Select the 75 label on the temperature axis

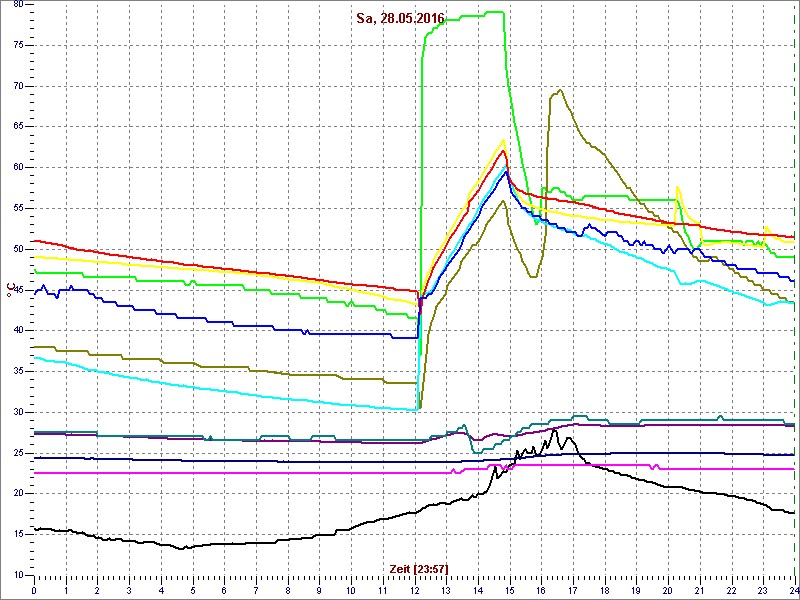pos(17,45)
